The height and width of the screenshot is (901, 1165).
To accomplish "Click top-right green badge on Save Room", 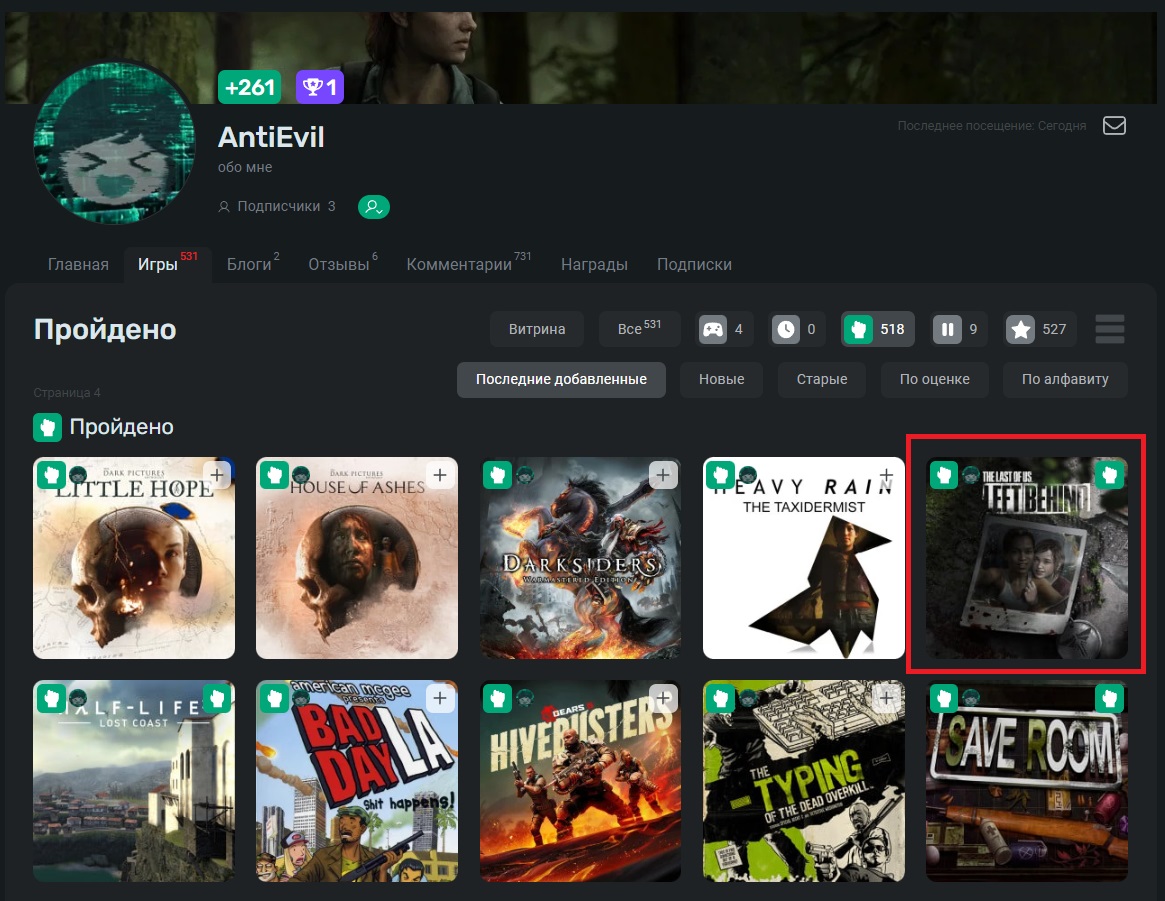I will (x=1109, y=698).
